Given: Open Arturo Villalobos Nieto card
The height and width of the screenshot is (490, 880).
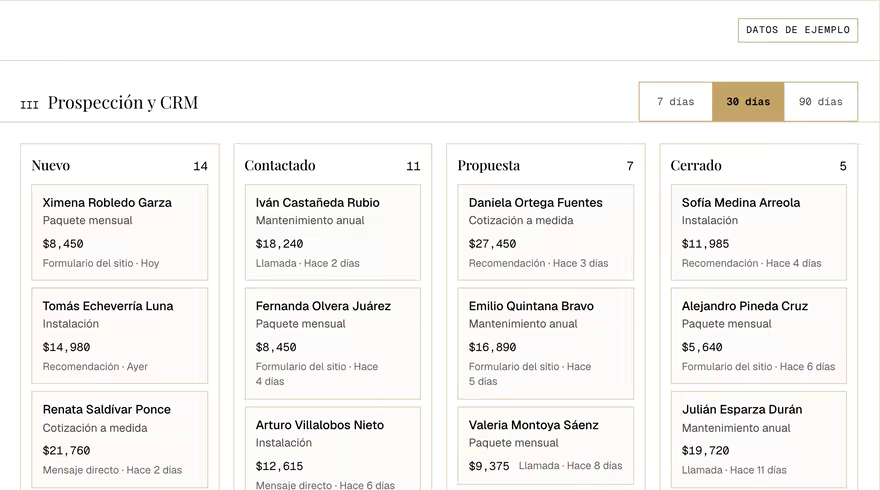Looking at the screenshot, I should click(x=332, y=448).
